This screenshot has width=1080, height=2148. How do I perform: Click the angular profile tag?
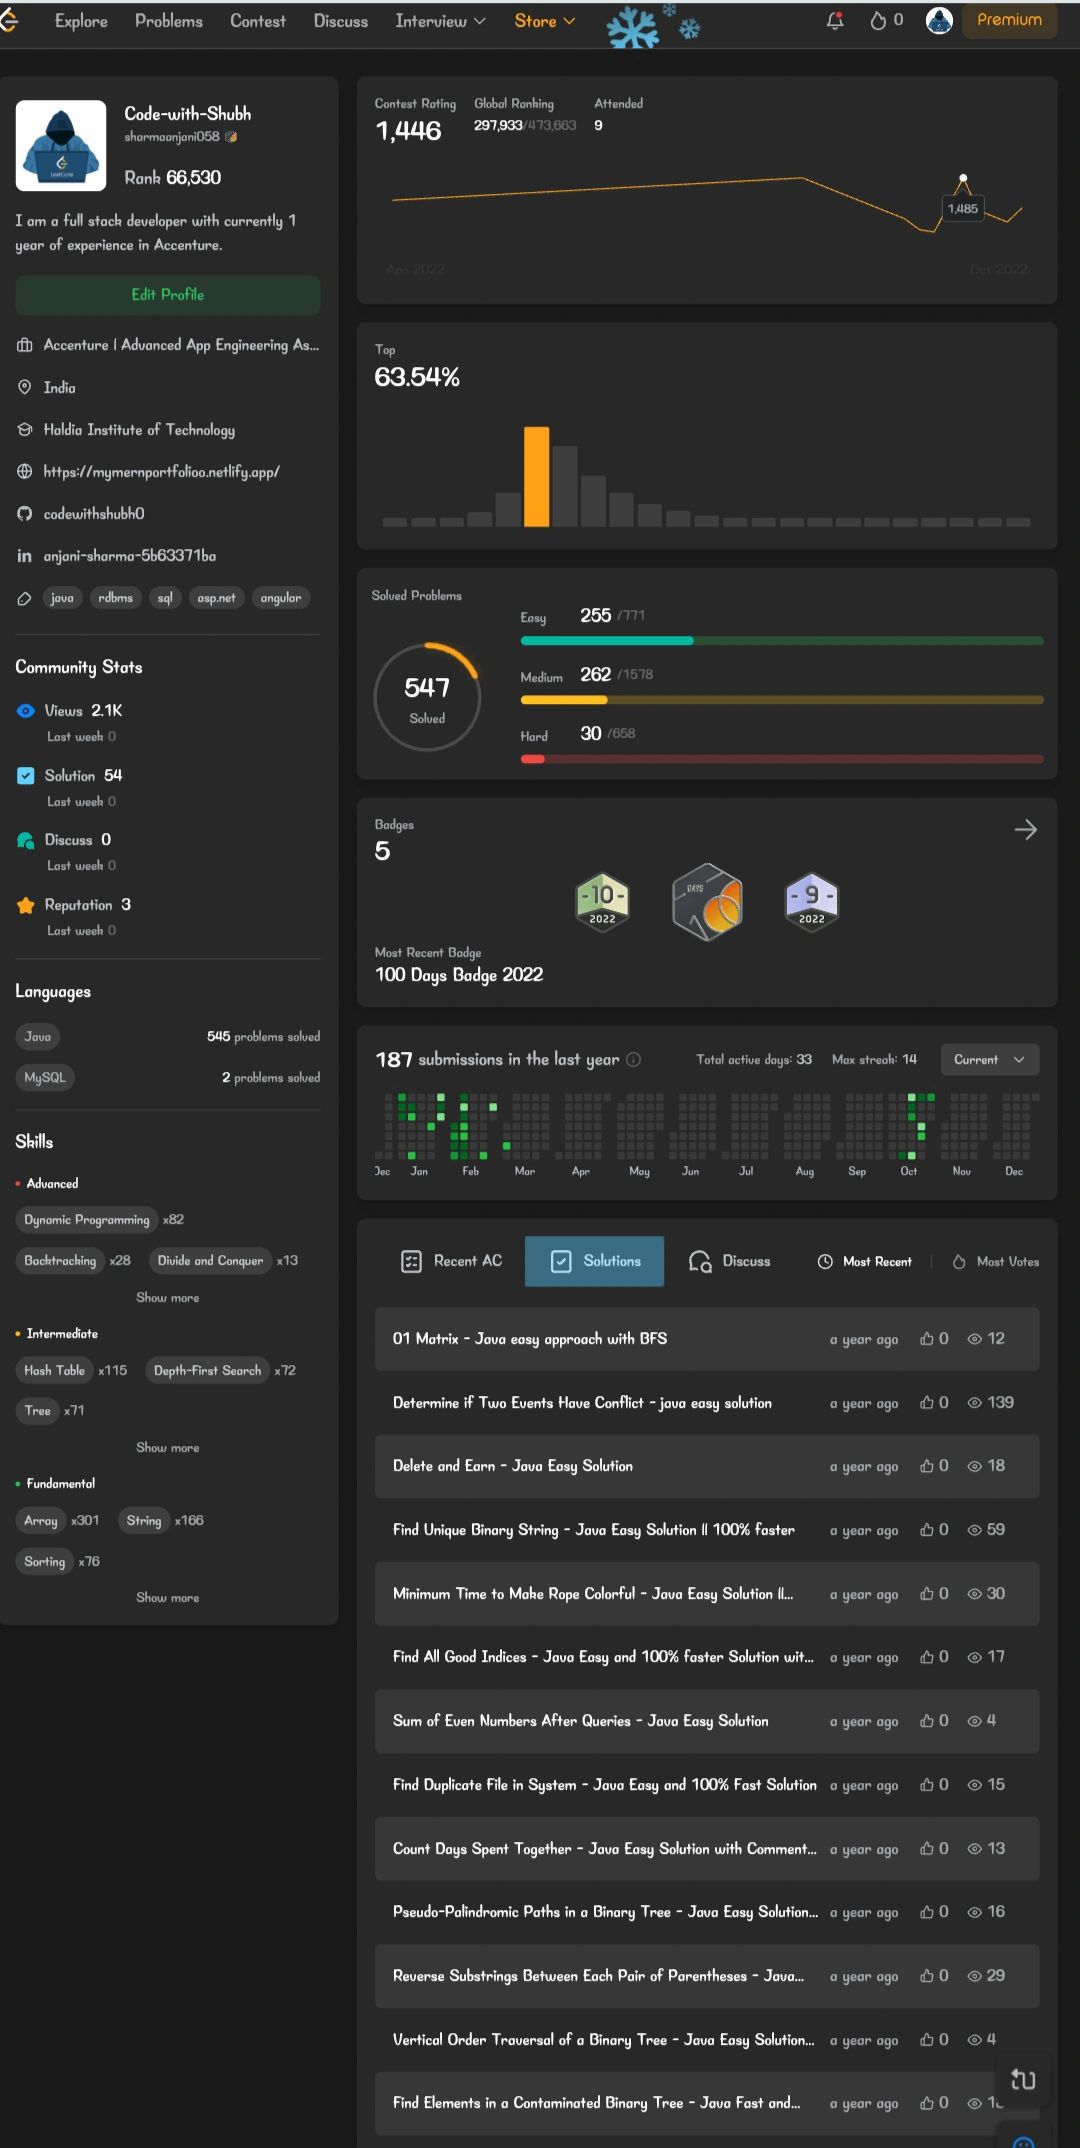click(281, 598)
